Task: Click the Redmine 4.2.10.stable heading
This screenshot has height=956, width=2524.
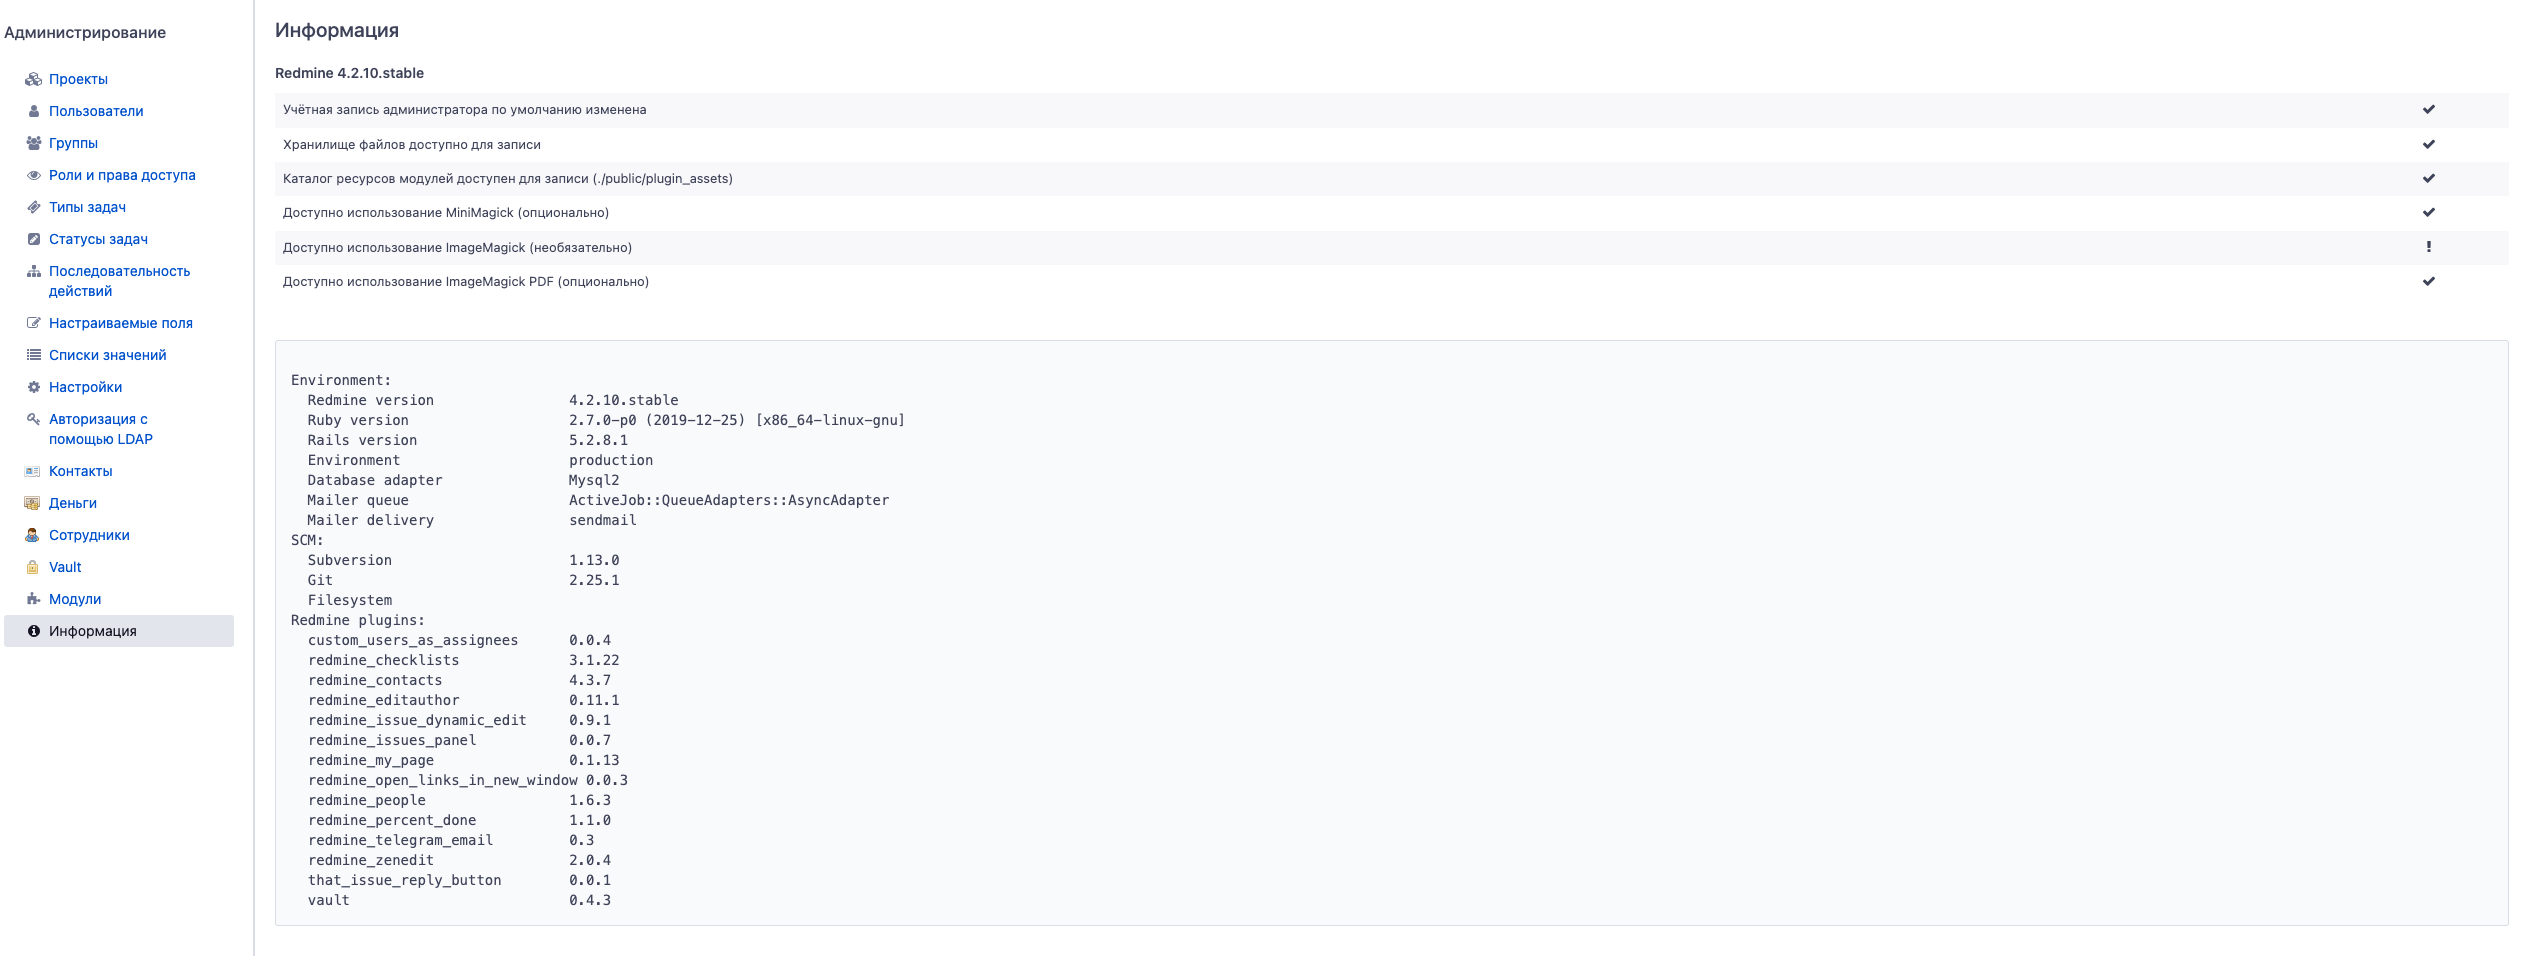Action: coord(349,73)
